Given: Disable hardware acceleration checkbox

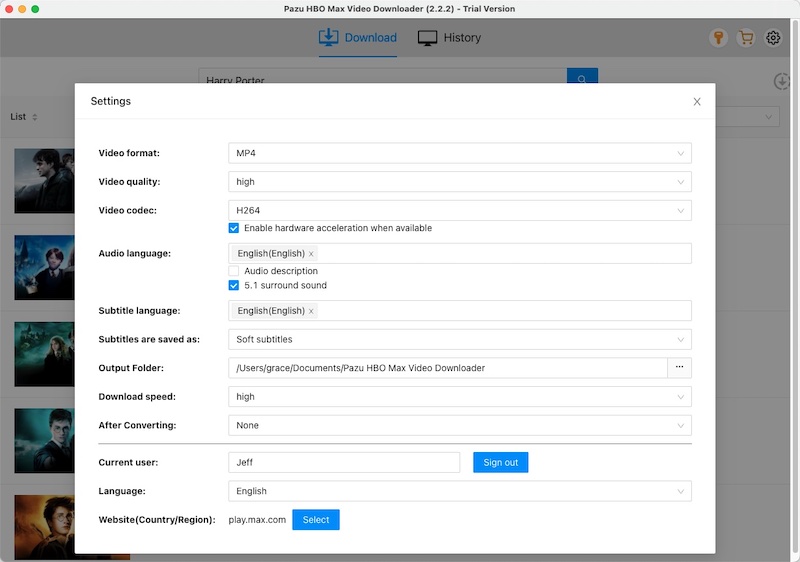Looking at the screenshot, I should point(234,228).
